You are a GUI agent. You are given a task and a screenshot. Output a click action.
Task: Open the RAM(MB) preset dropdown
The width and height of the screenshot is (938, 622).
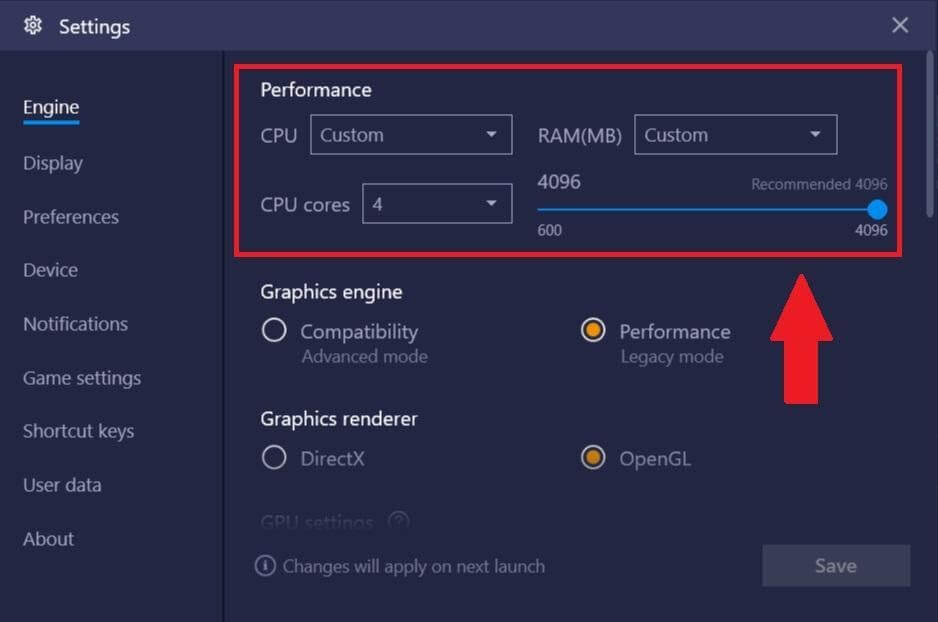pyautogui.click(x=735, y=135)
